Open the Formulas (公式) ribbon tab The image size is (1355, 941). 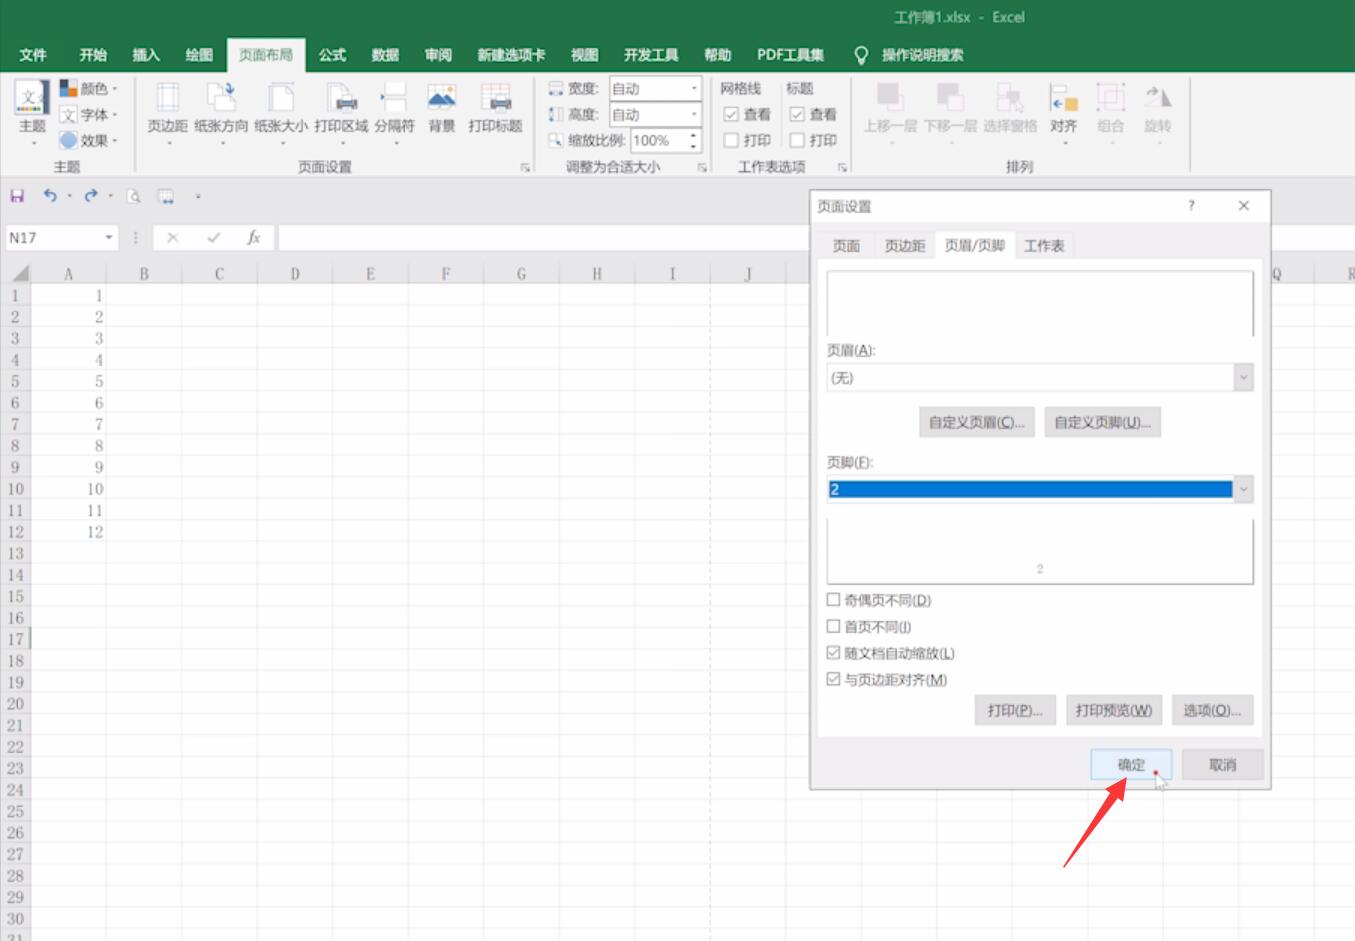tap(332, 55)
